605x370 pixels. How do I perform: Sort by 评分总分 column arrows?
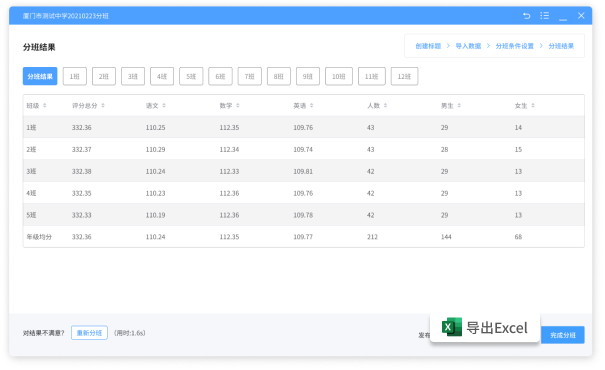pyautogui.click(x=103, y=105)
